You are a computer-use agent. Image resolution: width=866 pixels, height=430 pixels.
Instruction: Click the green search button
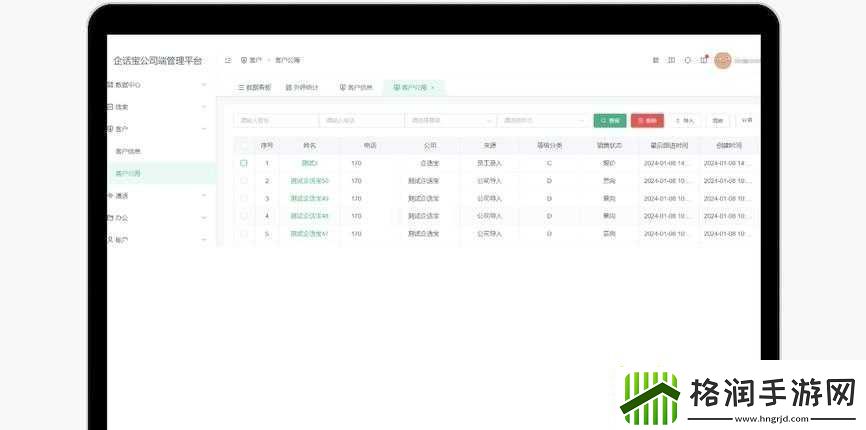(x=610, y=120)
